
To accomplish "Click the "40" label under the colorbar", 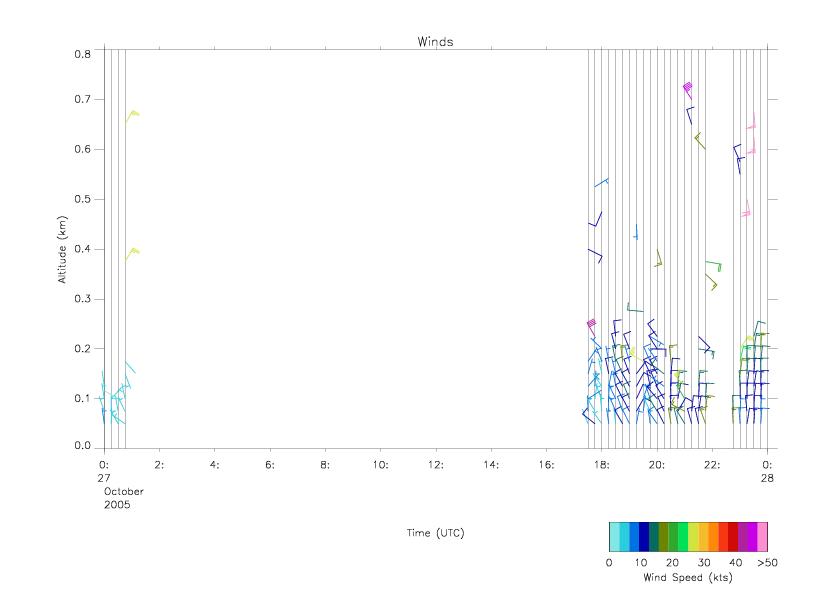I will click(x=735, y=562).
